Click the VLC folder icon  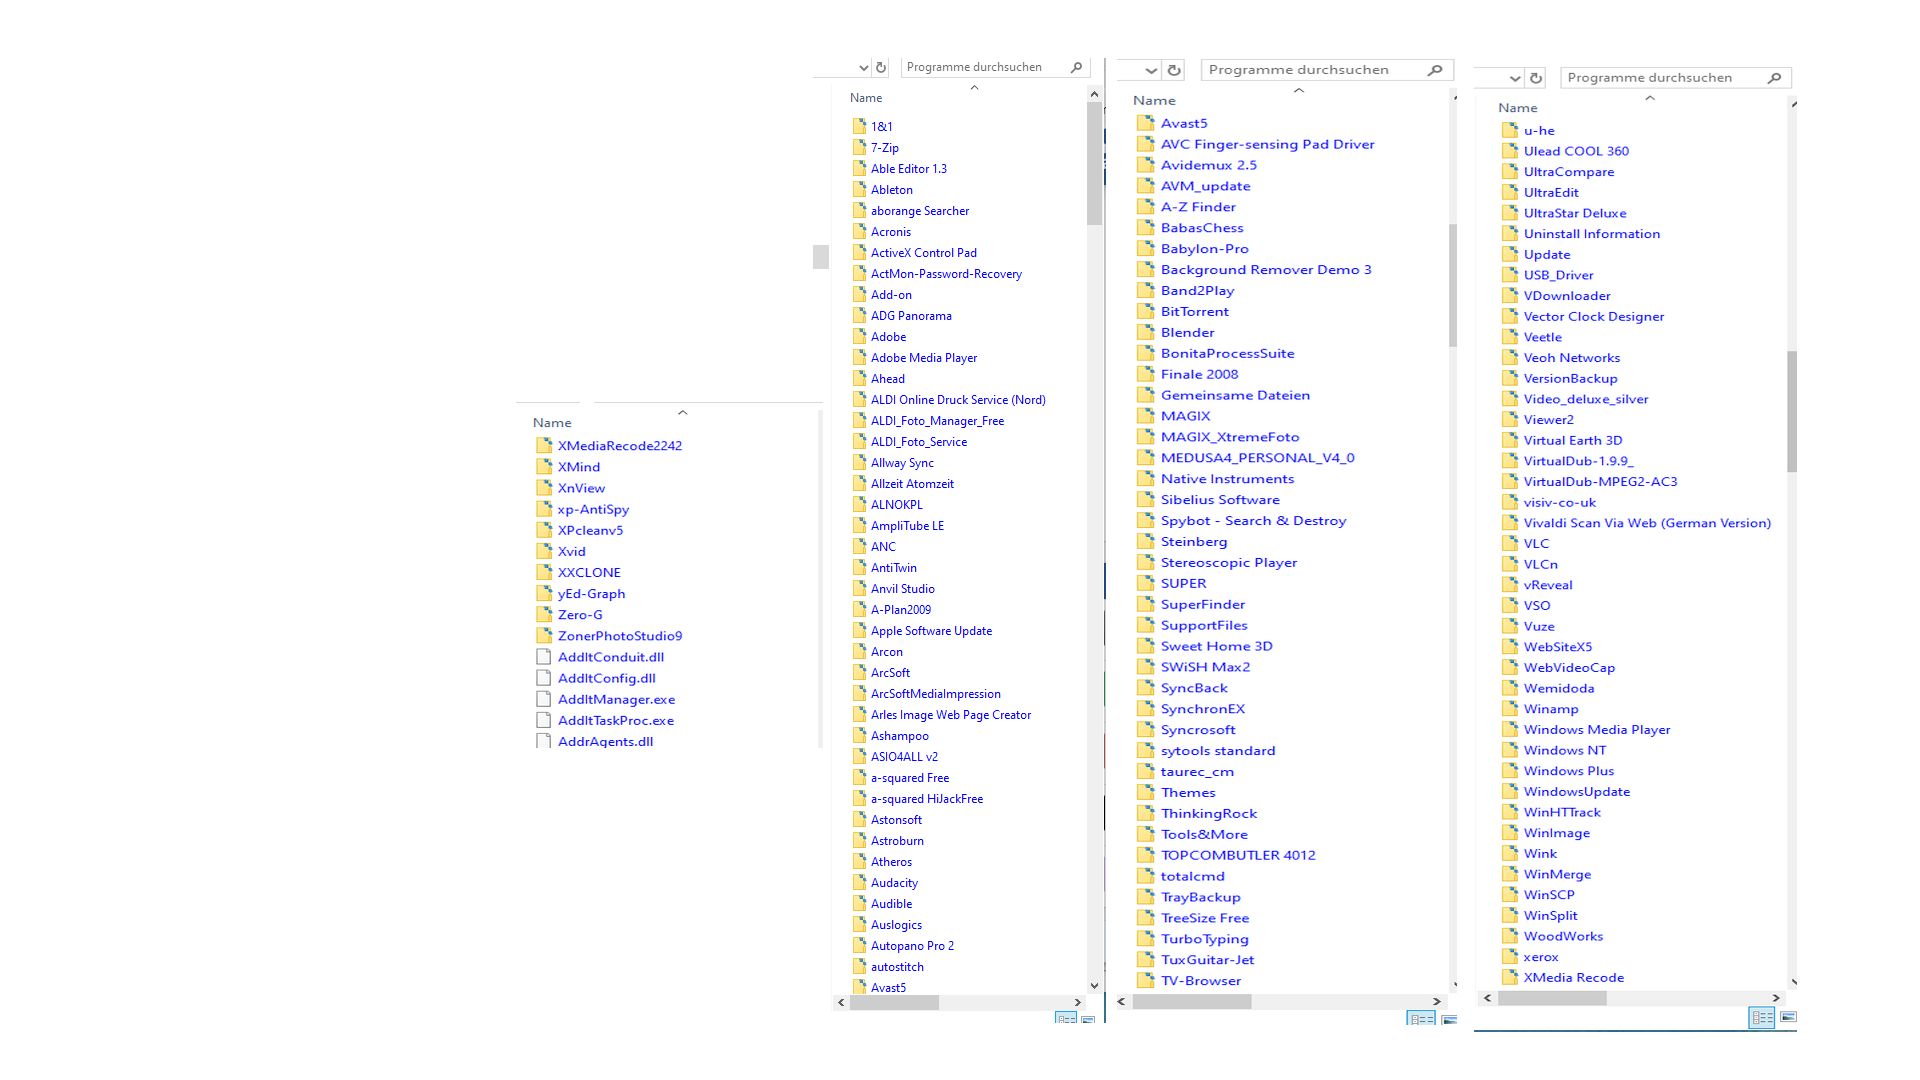click(1510, 544)
